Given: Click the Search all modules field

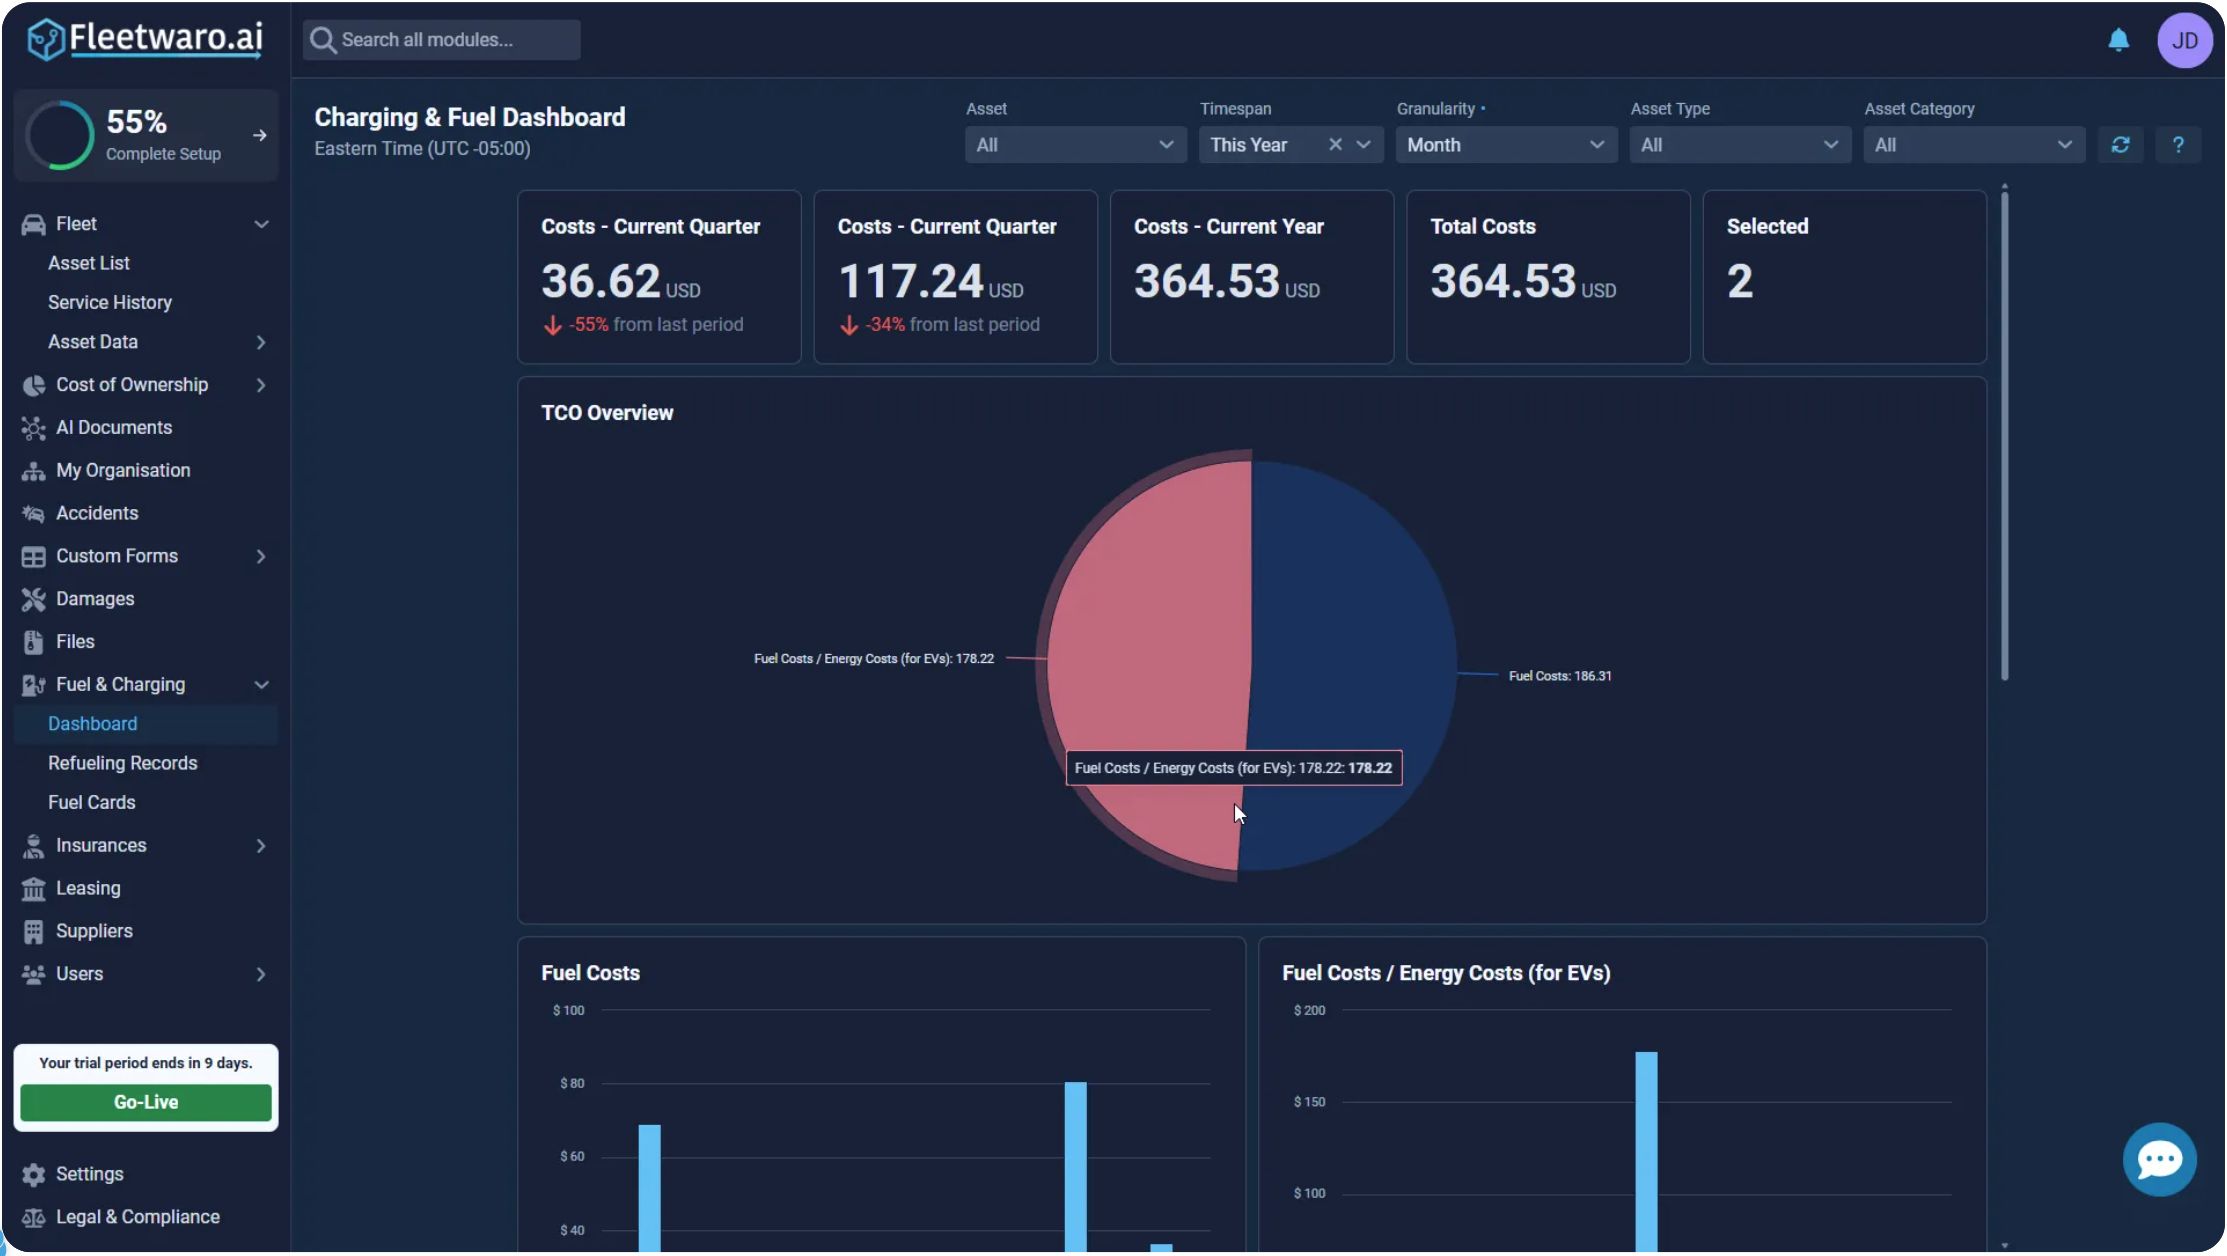Looking at the screenshot, I should point(442,40).
